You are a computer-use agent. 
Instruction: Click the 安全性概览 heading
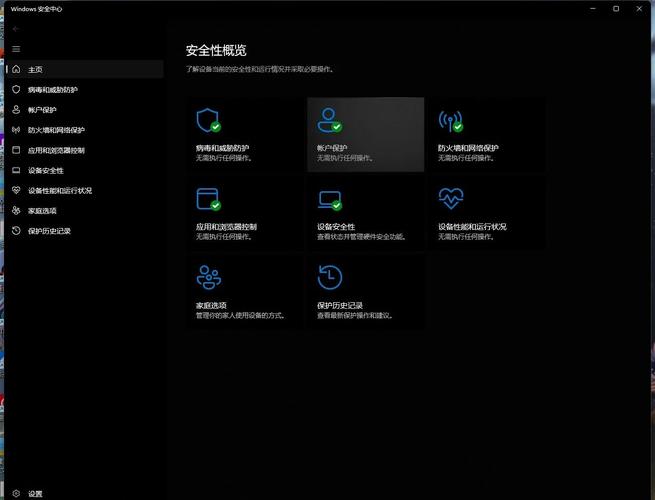[216, 51]
